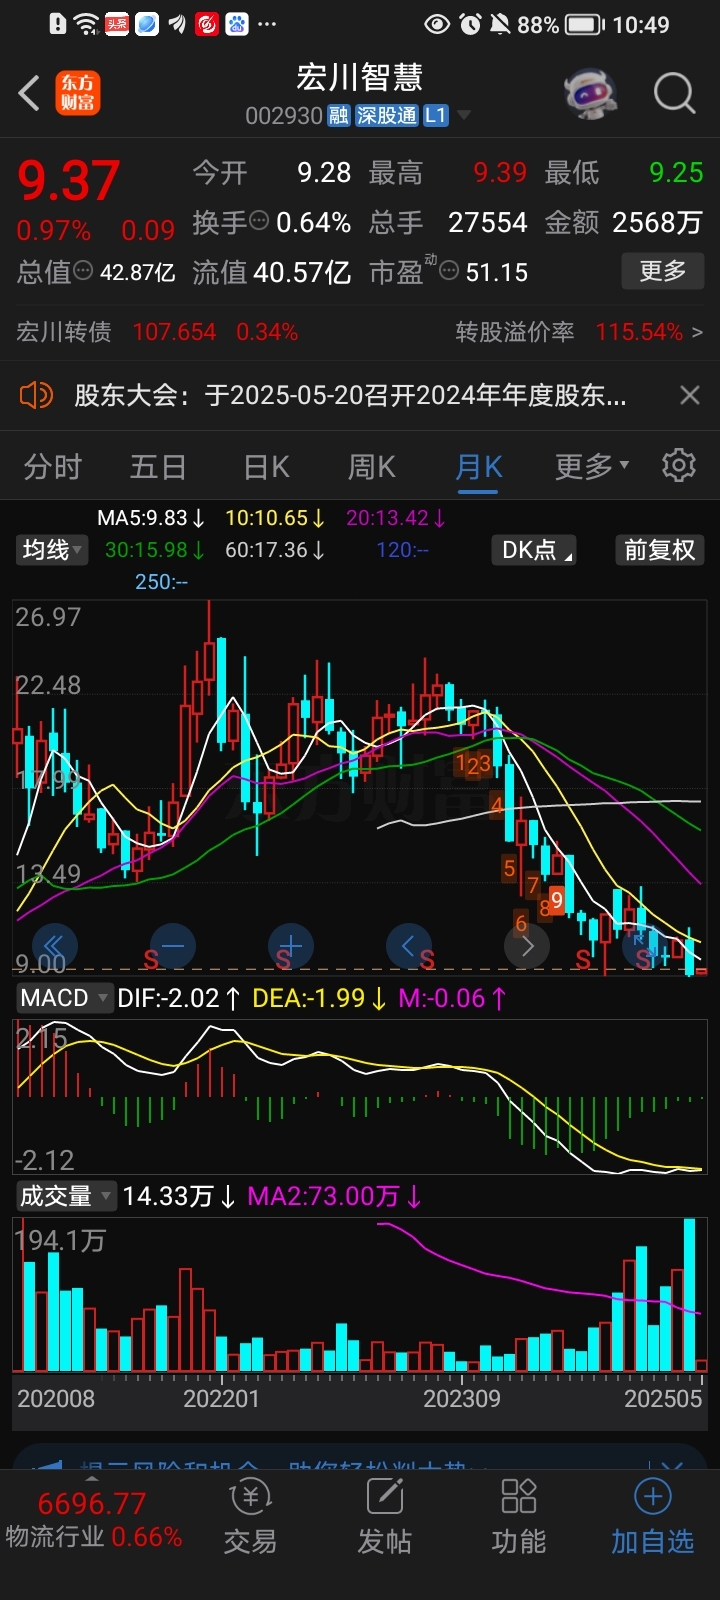The width and height of the screenshot is (720, 1600).
Task: Zoom out chart with minus button
Action: [173, 945]
